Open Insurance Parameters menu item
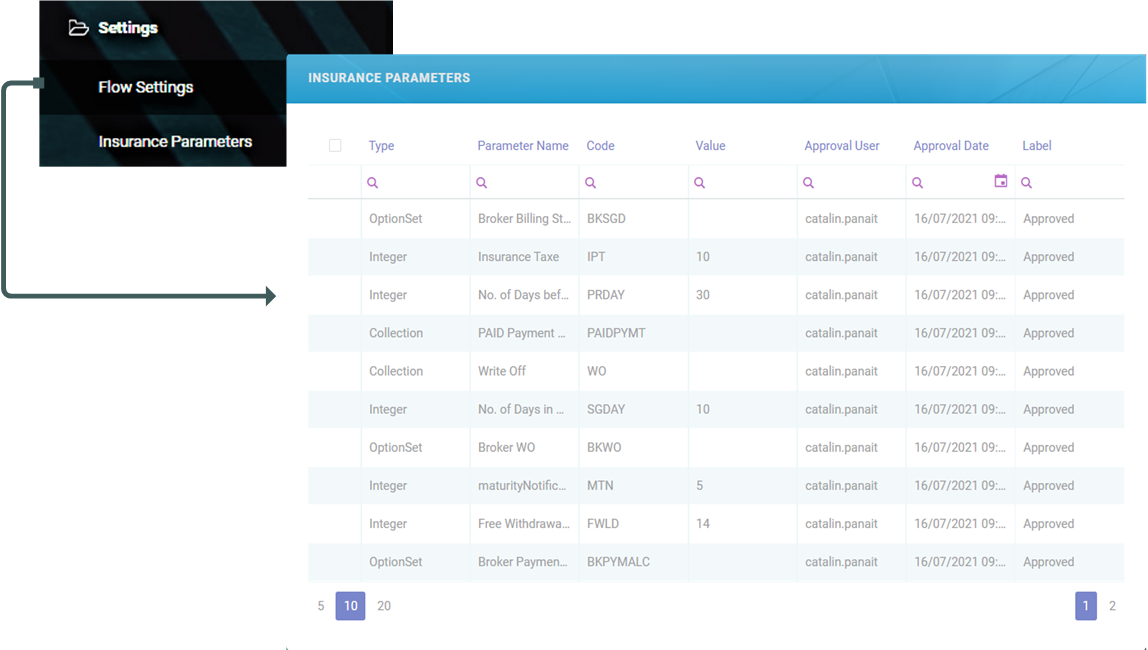1148x650 pixels. pyautogui.click(x=175, y=142)
